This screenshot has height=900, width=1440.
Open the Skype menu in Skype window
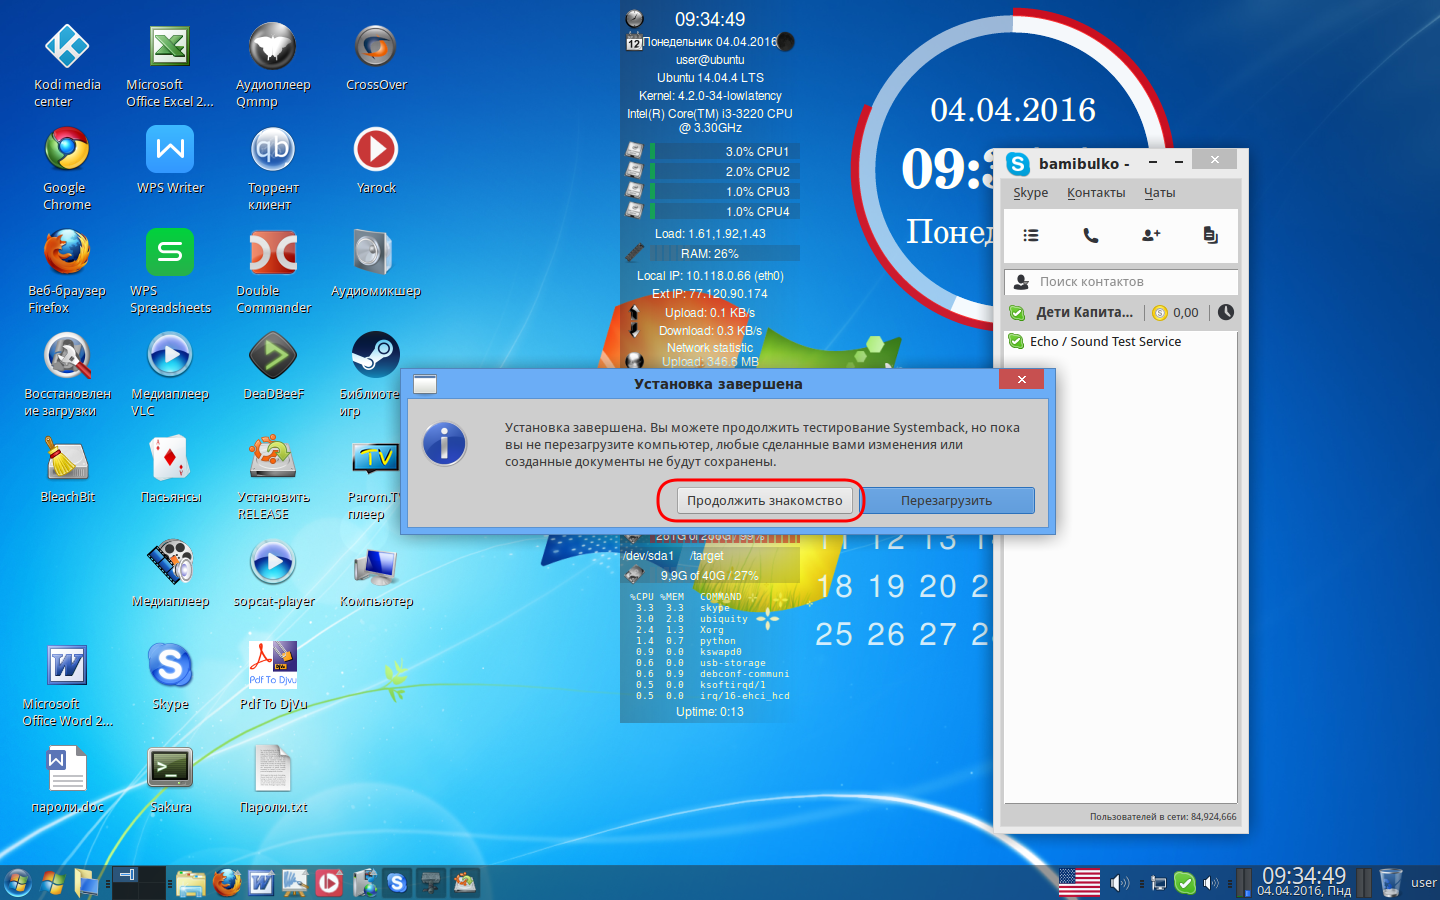point(1030,192)
